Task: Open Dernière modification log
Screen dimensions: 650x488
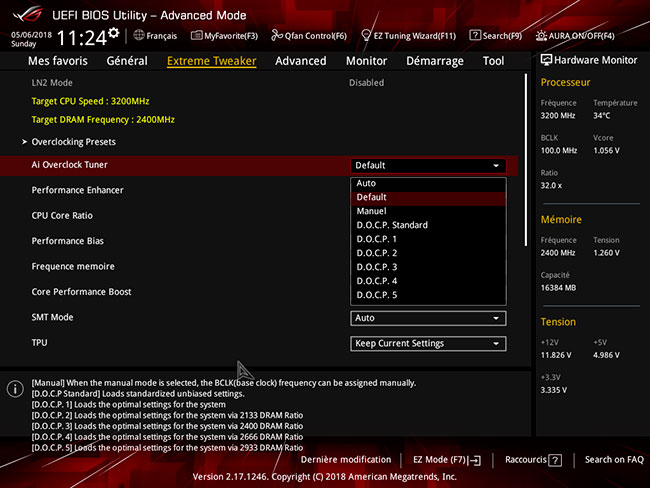Action: [x=346, y=460]
